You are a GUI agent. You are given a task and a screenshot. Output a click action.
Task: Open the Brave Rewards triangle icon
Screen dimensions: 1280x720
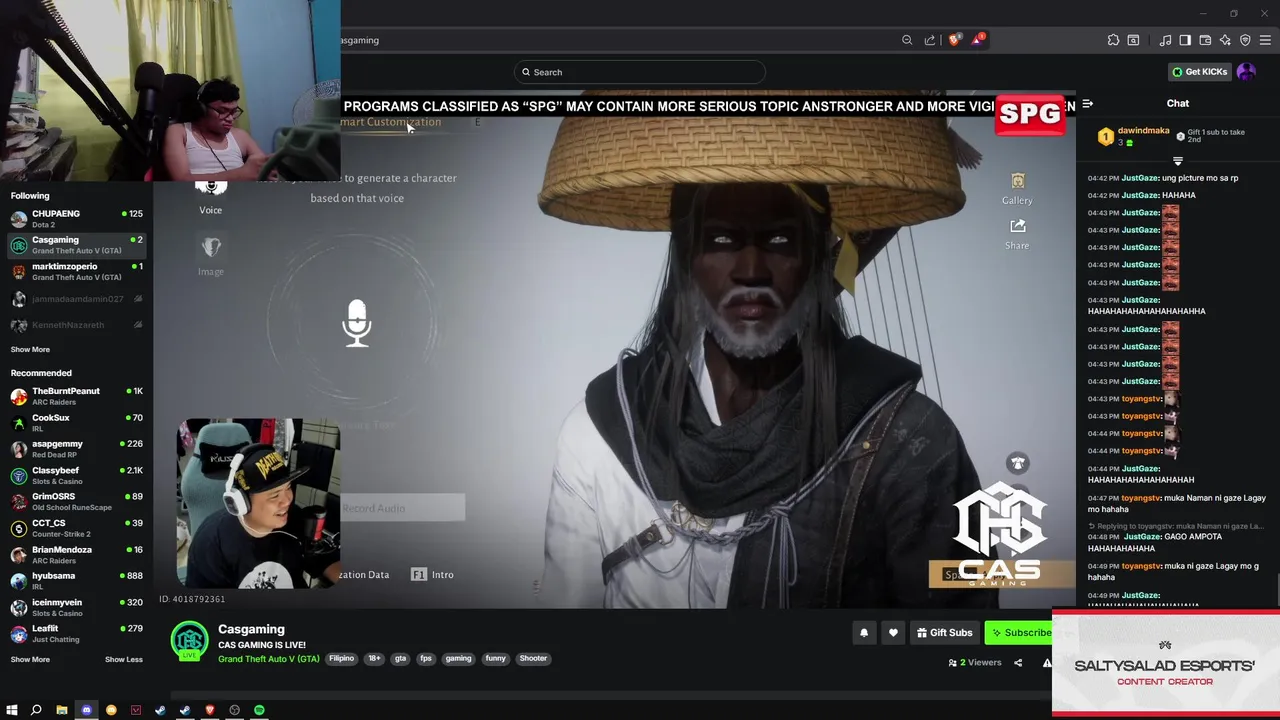pyautogui.click(x=977, y=40)
